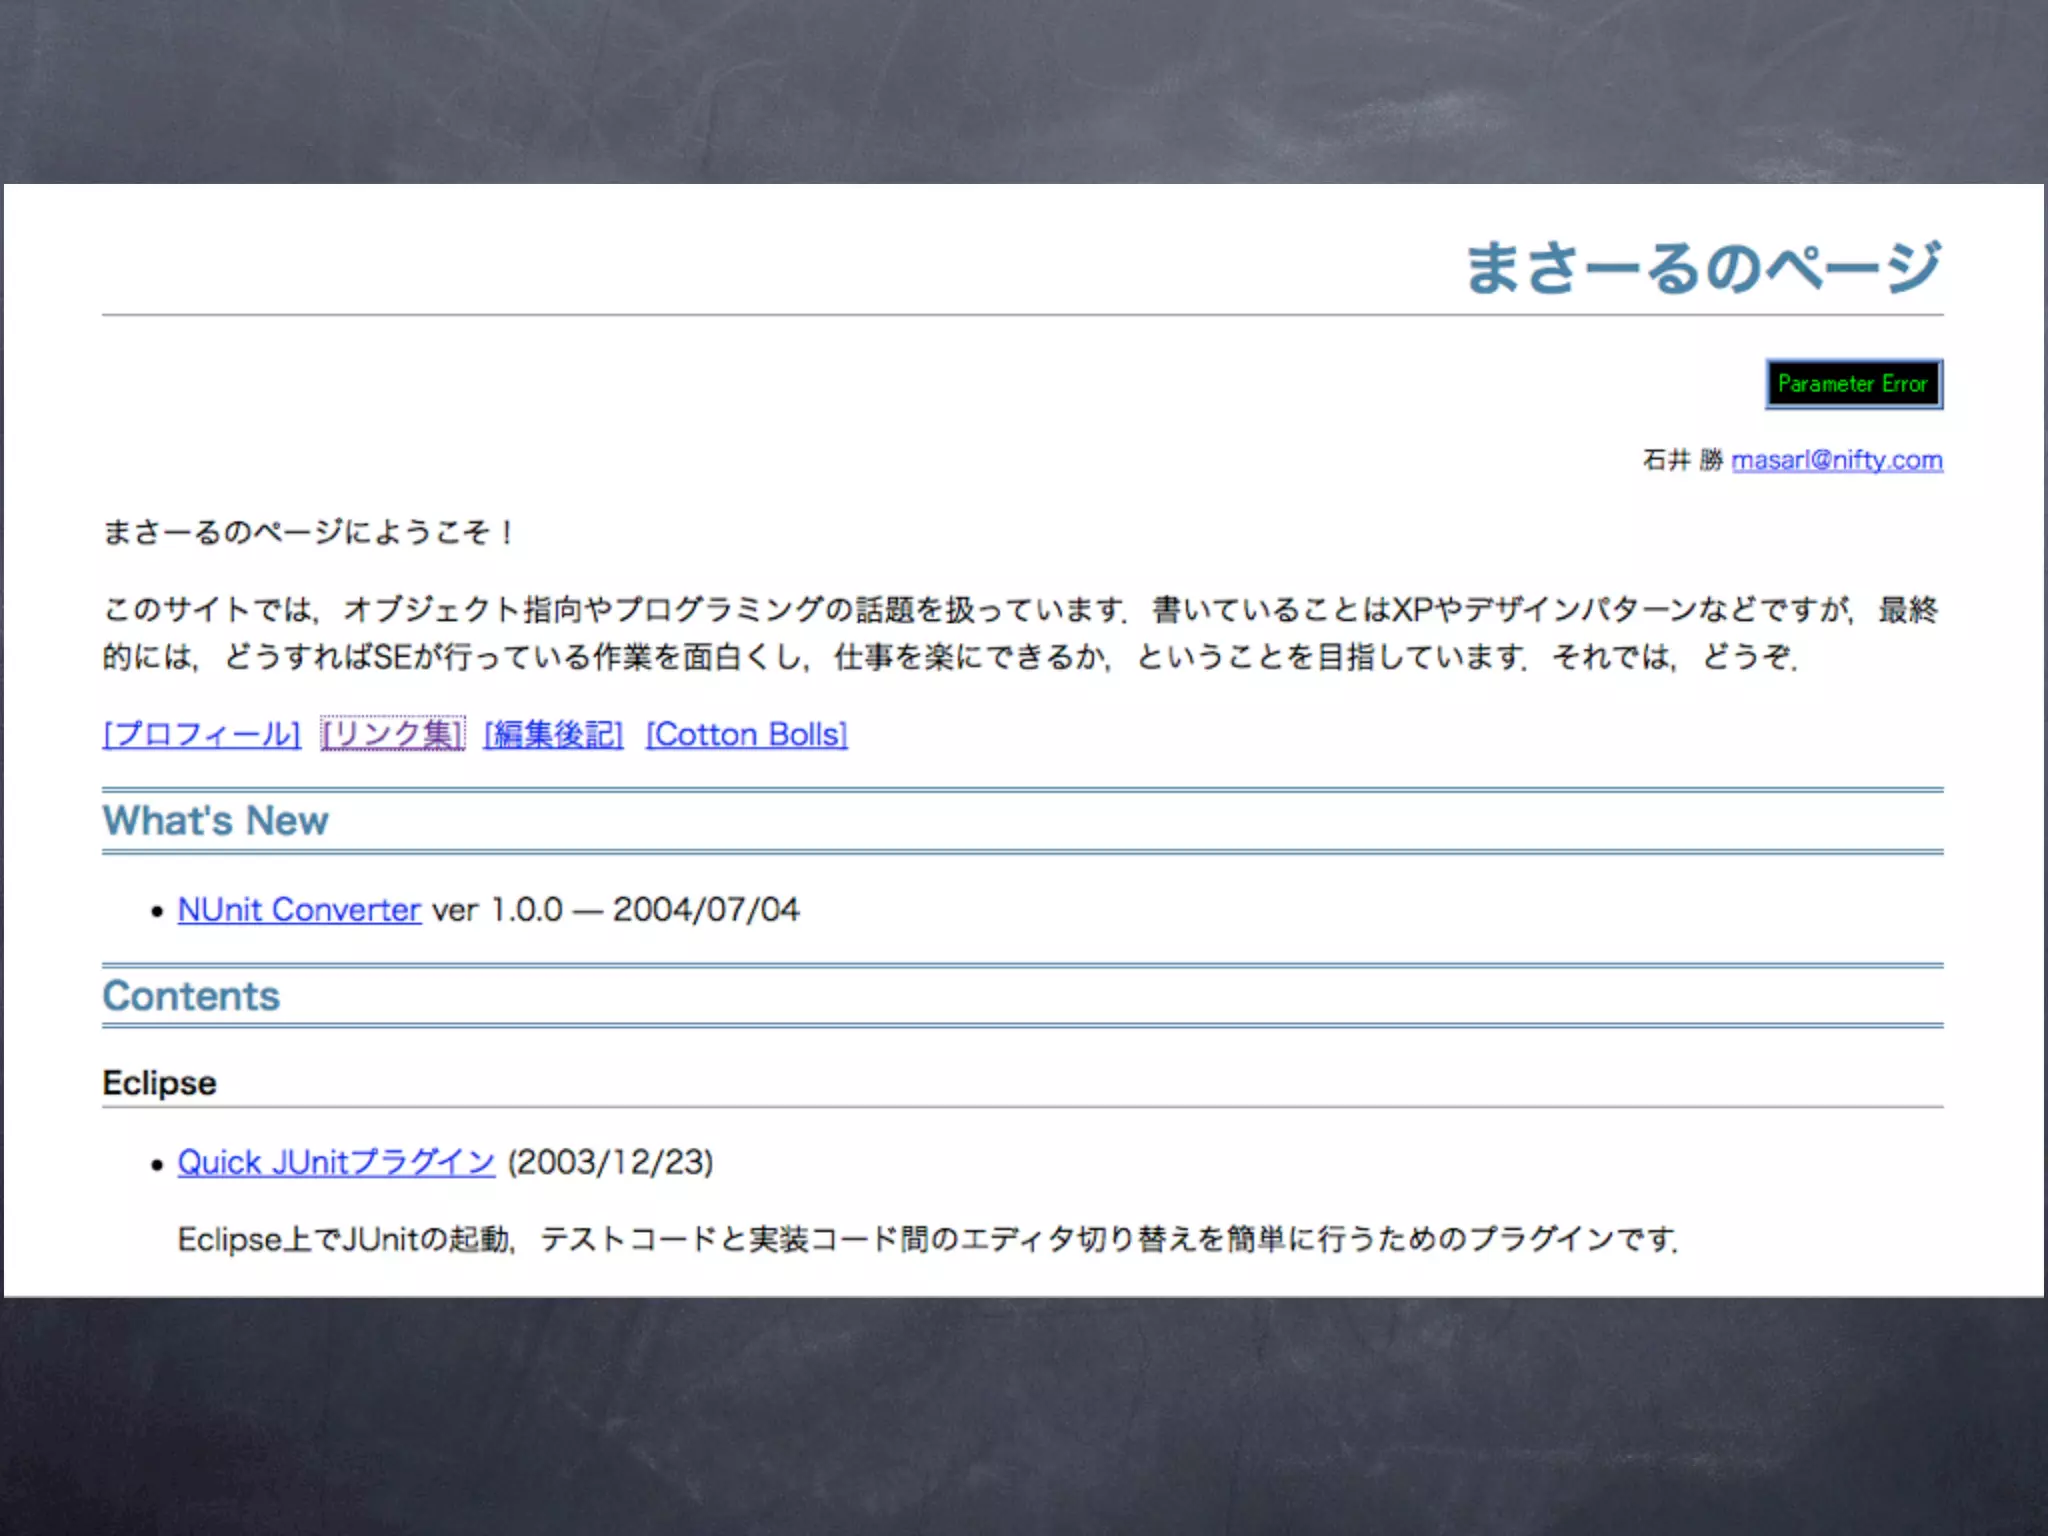Click the bullet before NUnit Converter

[157, 912]
